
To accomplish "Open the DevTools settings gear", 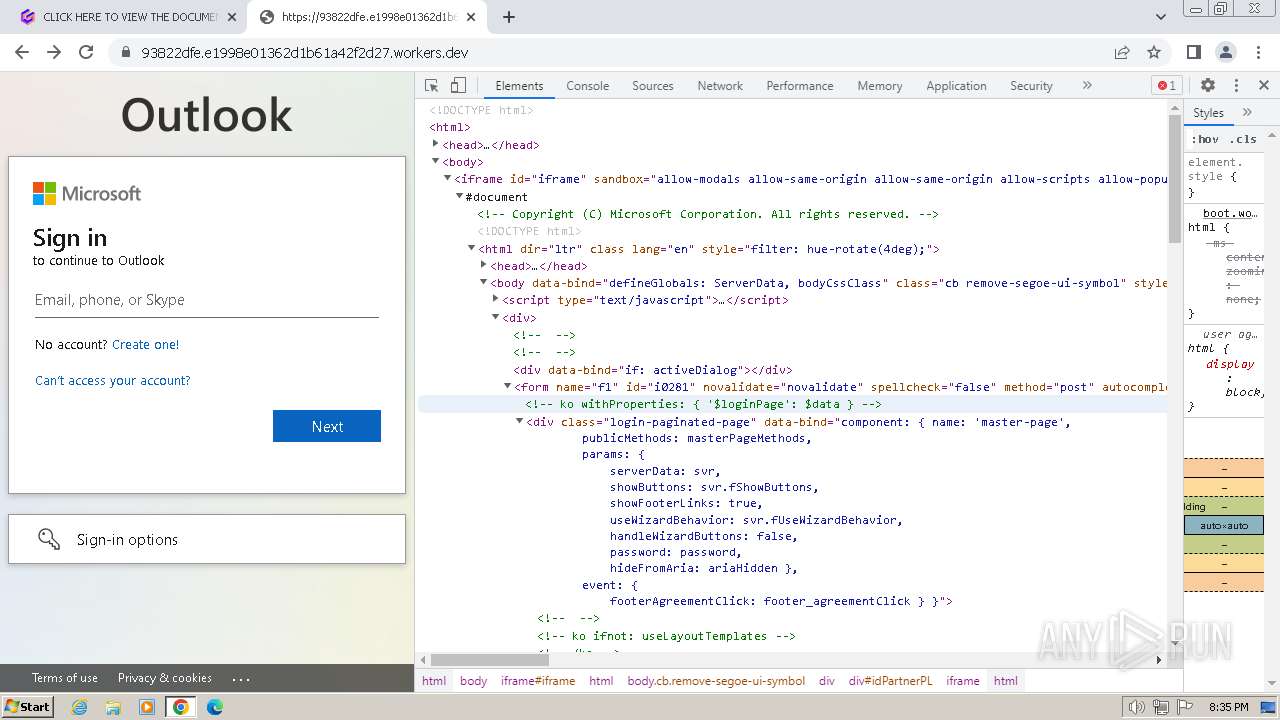I will pos(1208,86).
